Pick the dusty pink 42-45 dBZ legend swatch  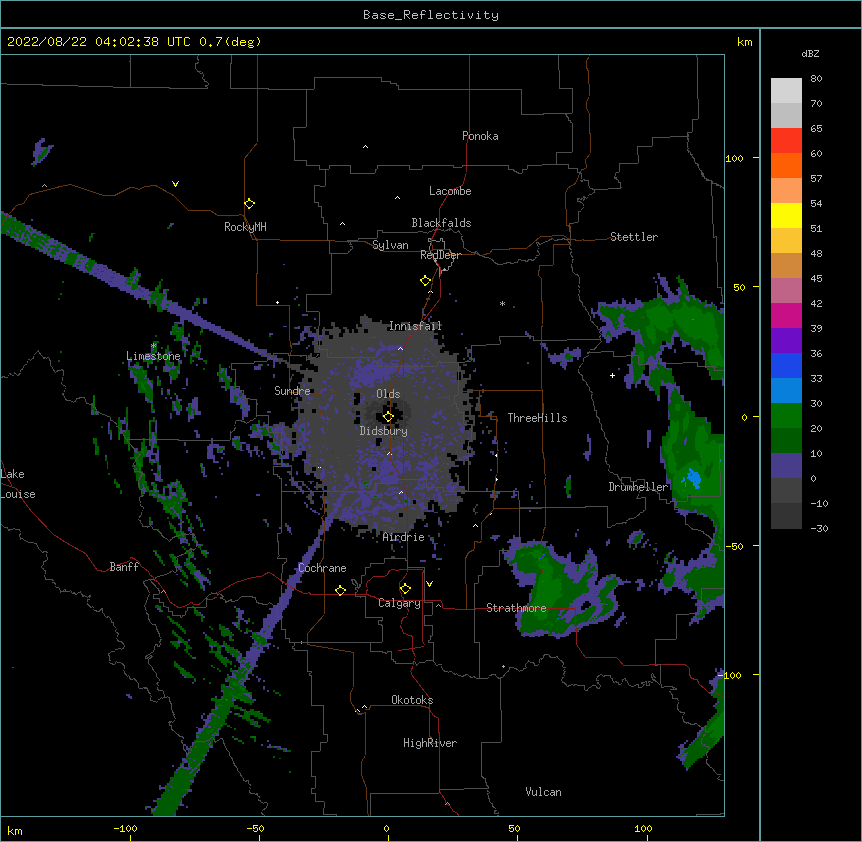click(786, 291)
